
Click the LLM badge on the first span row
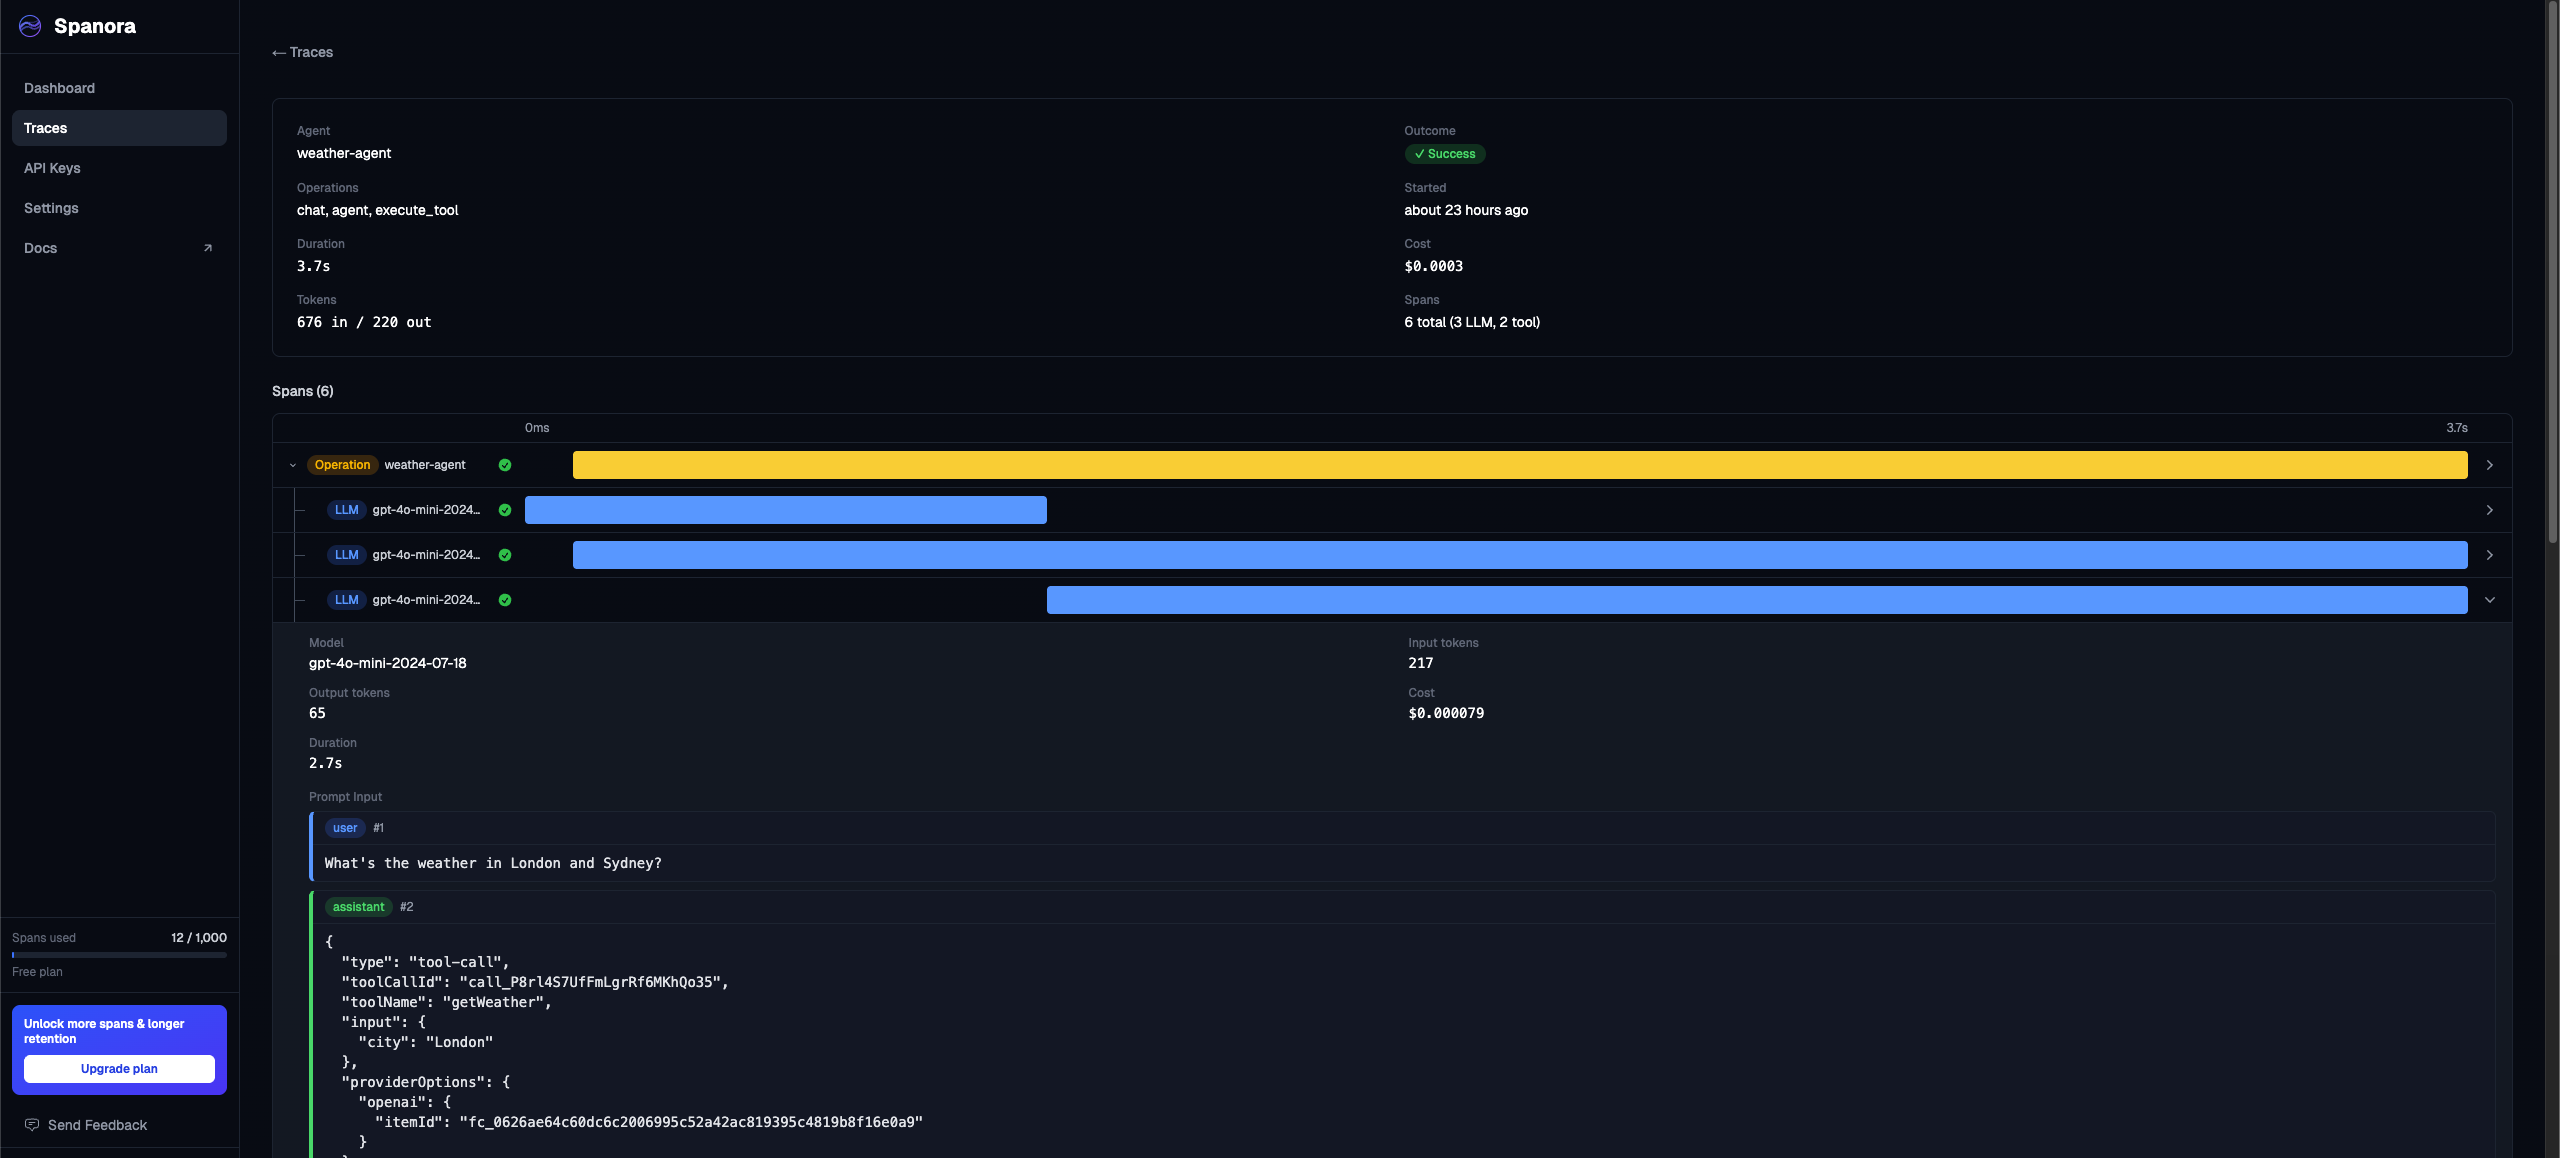coord(346,510)
